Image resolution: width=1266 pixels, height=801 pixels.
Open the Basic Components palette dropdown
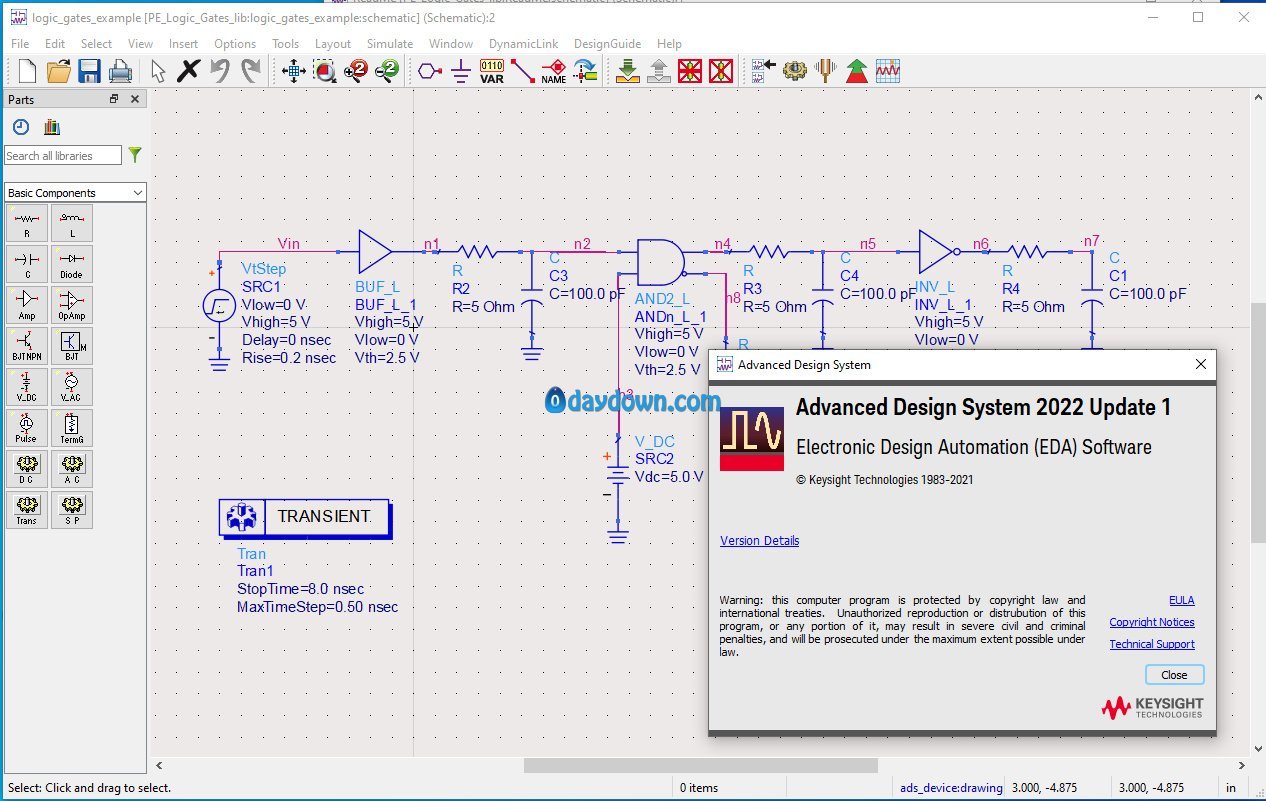(x=75, y=193)
